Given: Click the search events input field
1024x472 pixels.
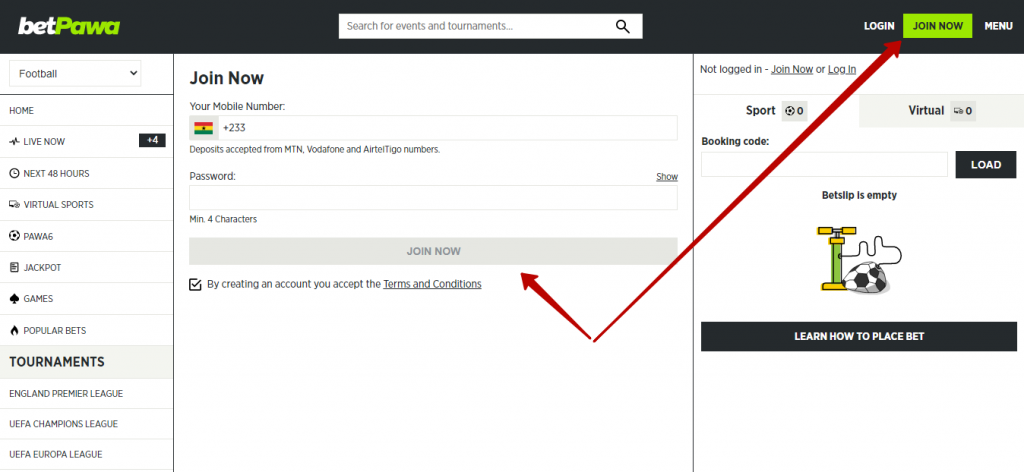Looking at the screenshot, I should pyautogui.click(x=478, y=26).
